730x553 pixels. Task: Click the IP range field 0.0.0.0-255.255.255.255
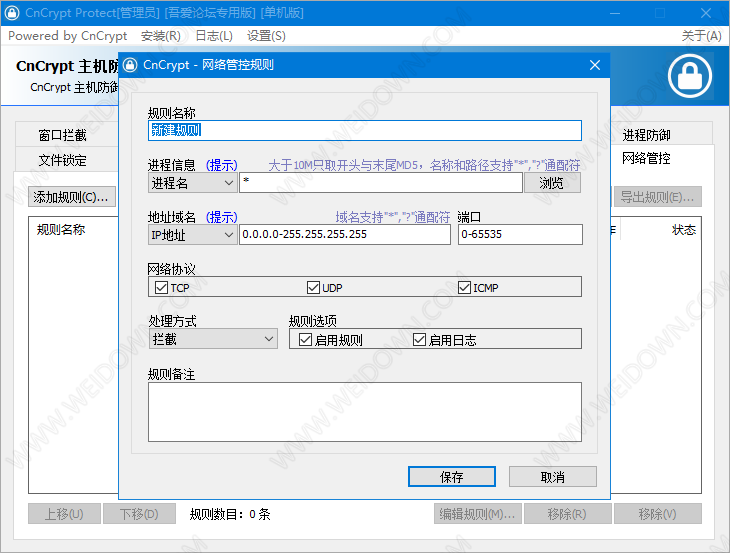pyautogui.click(x=345, y=234)
